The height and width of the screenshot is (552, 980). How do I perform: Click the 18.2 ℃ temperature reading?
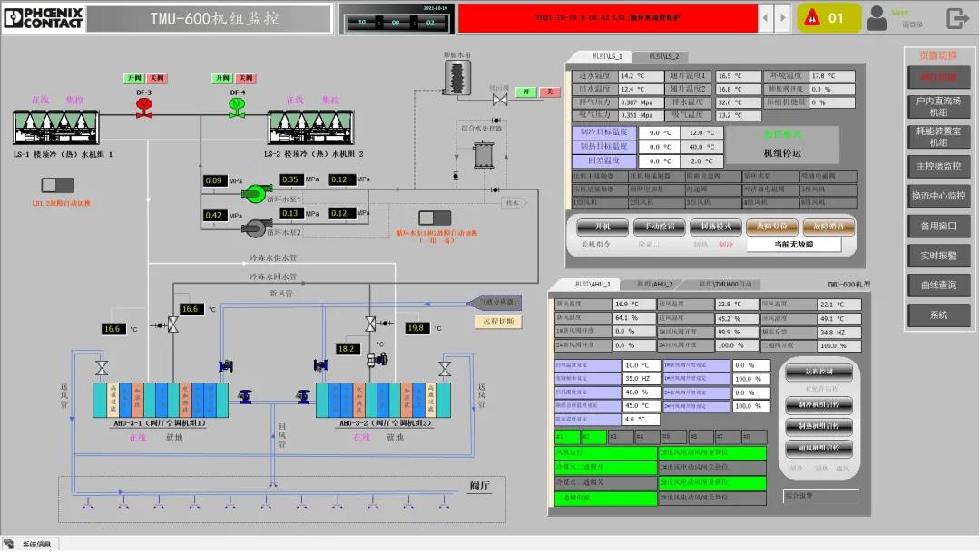click(347, 349)
